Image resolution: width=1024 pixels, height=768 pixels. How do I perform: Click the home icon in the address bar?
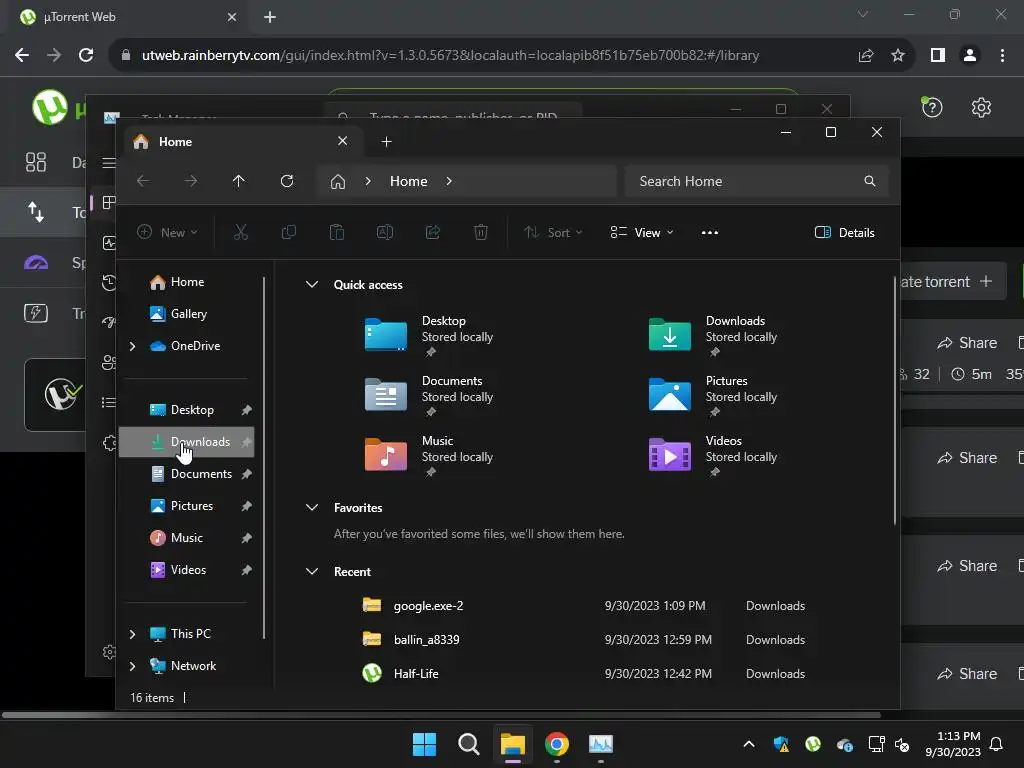point(338,182)
